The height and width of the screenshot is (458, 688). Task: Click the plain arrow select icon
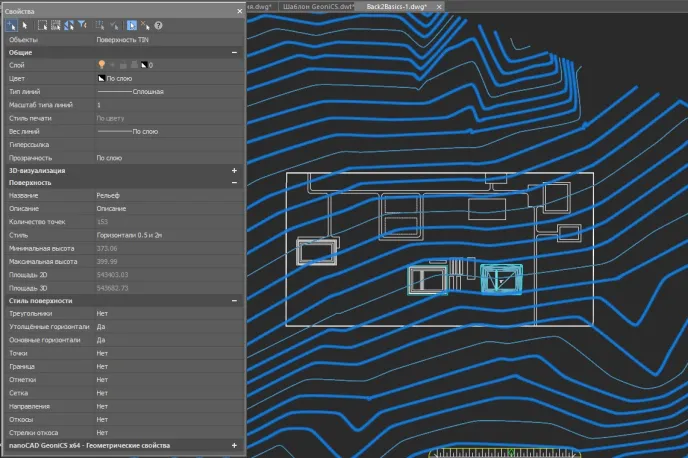click(24, 24)
